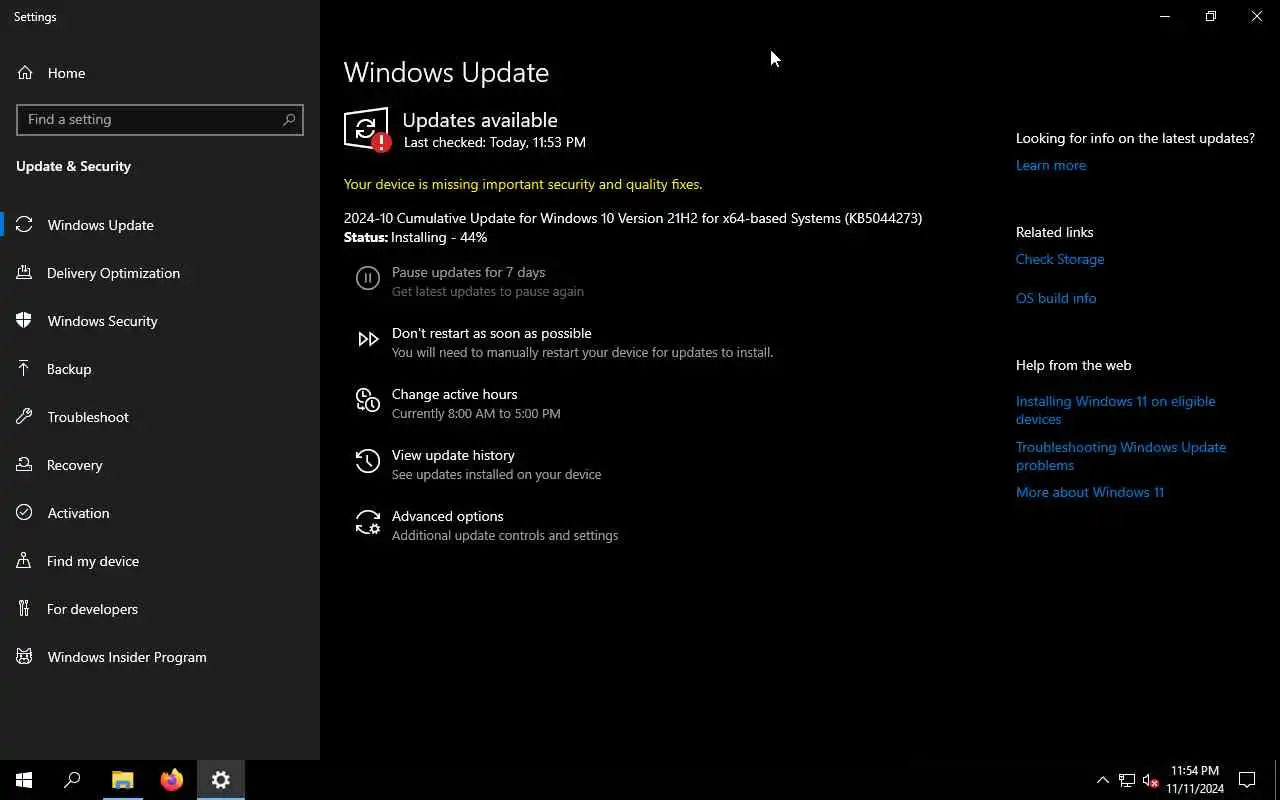Click the Troubleshoot wrench icon
The height and width of the screenshot is (800, 1280).
click(x=25, y=417)
